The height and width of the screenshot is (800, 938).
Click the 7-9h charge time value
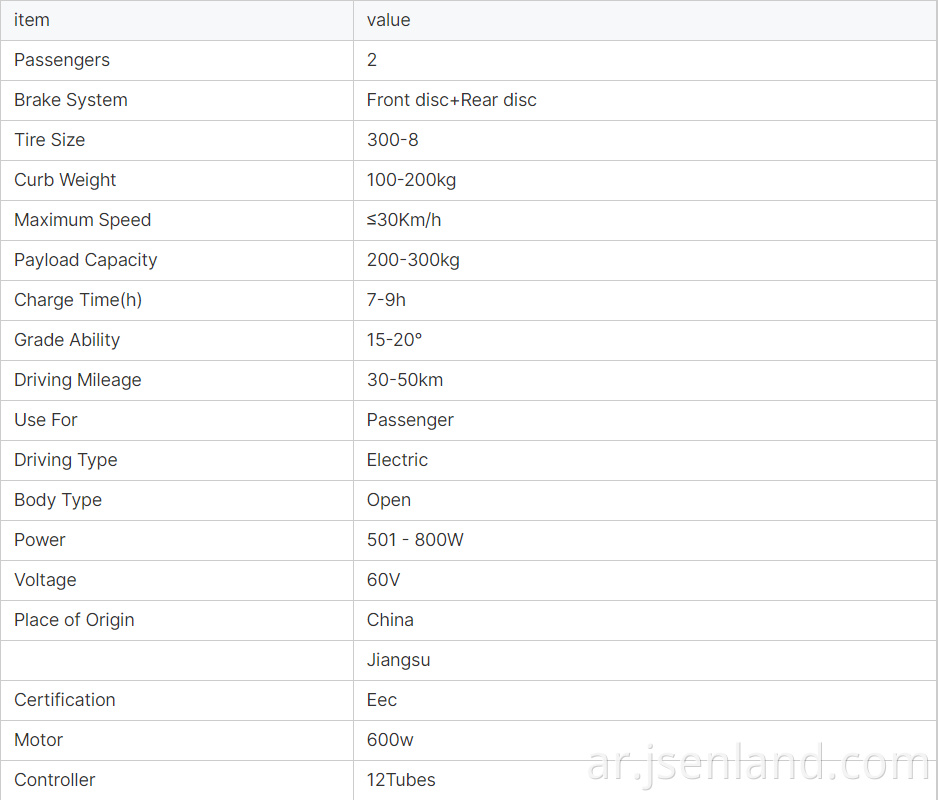(386, 300)
